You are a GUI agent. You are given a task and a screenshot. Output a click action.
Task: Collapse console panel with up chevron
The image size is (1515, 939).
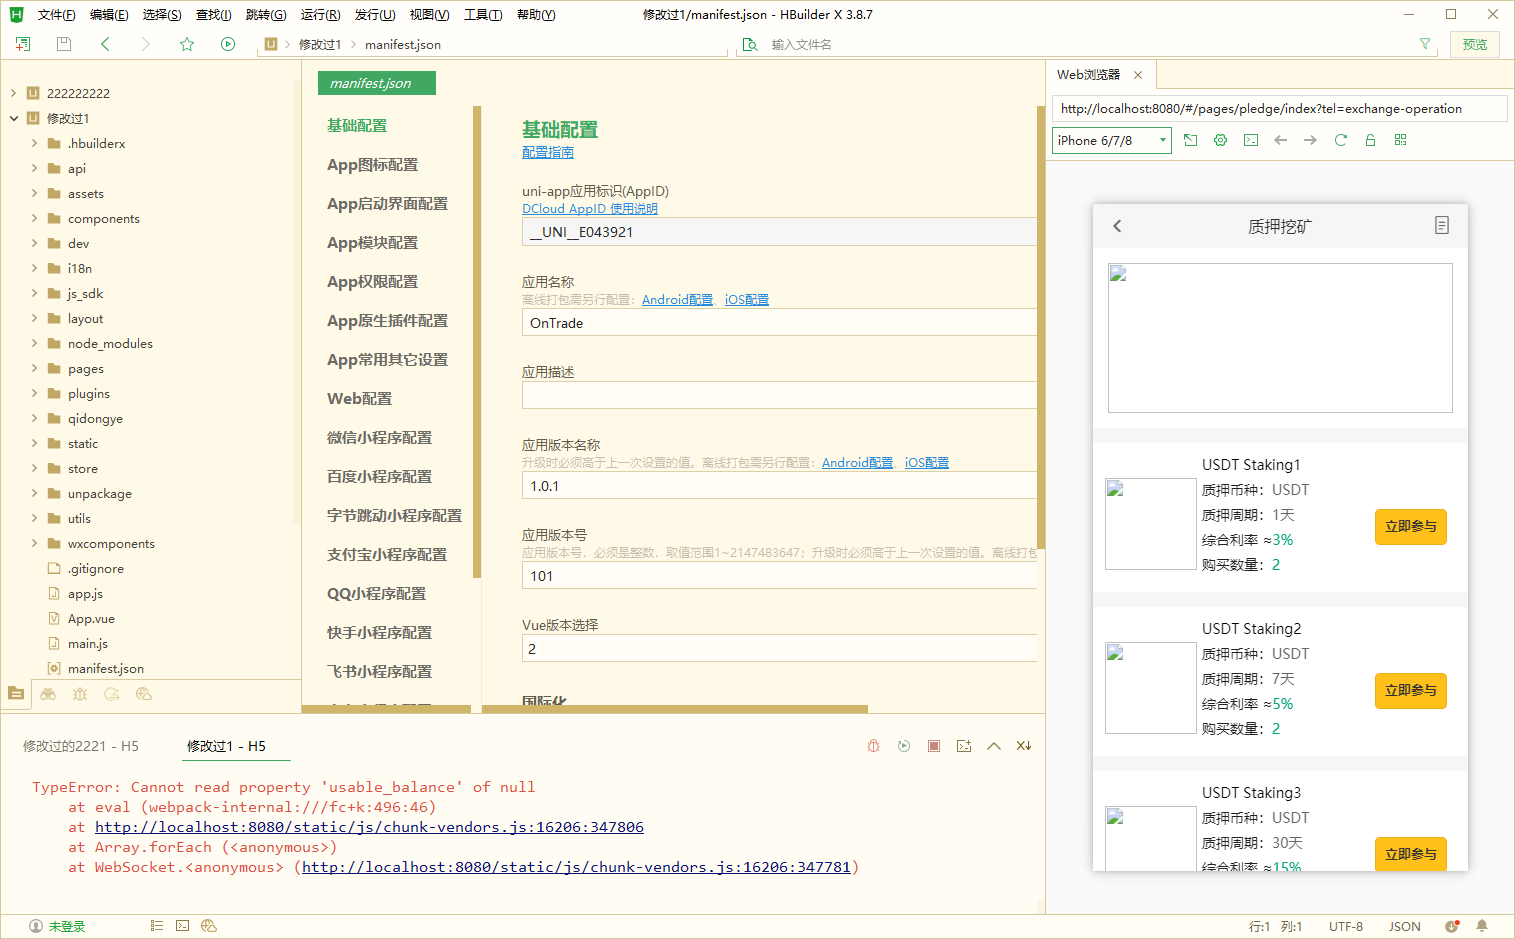[994, 746]
